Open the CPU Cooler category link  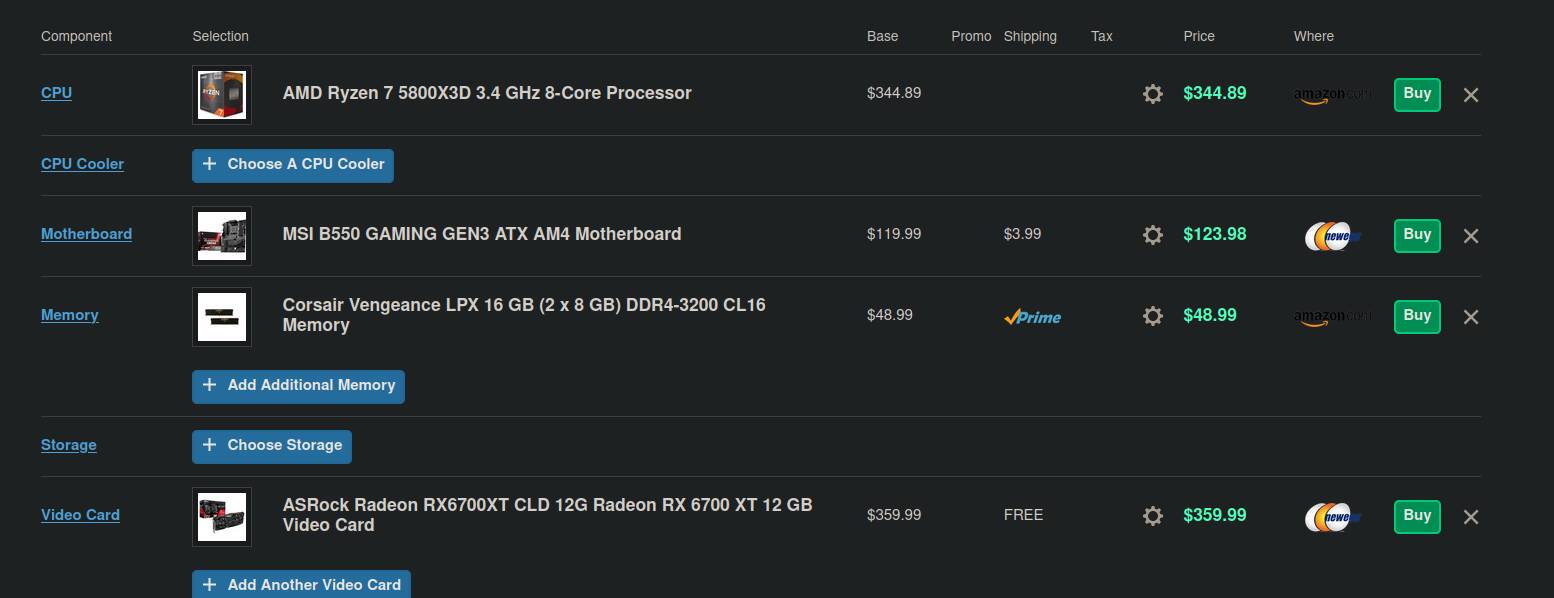[x=82, y=164]
